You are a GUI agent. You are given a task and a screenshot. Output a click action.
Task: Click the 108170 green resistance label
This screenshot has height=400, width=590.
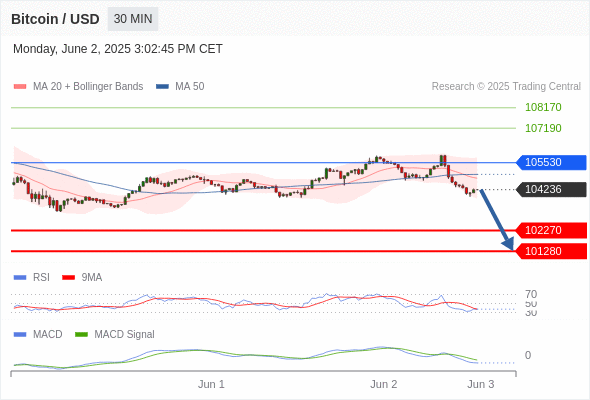tap(543, 107)
